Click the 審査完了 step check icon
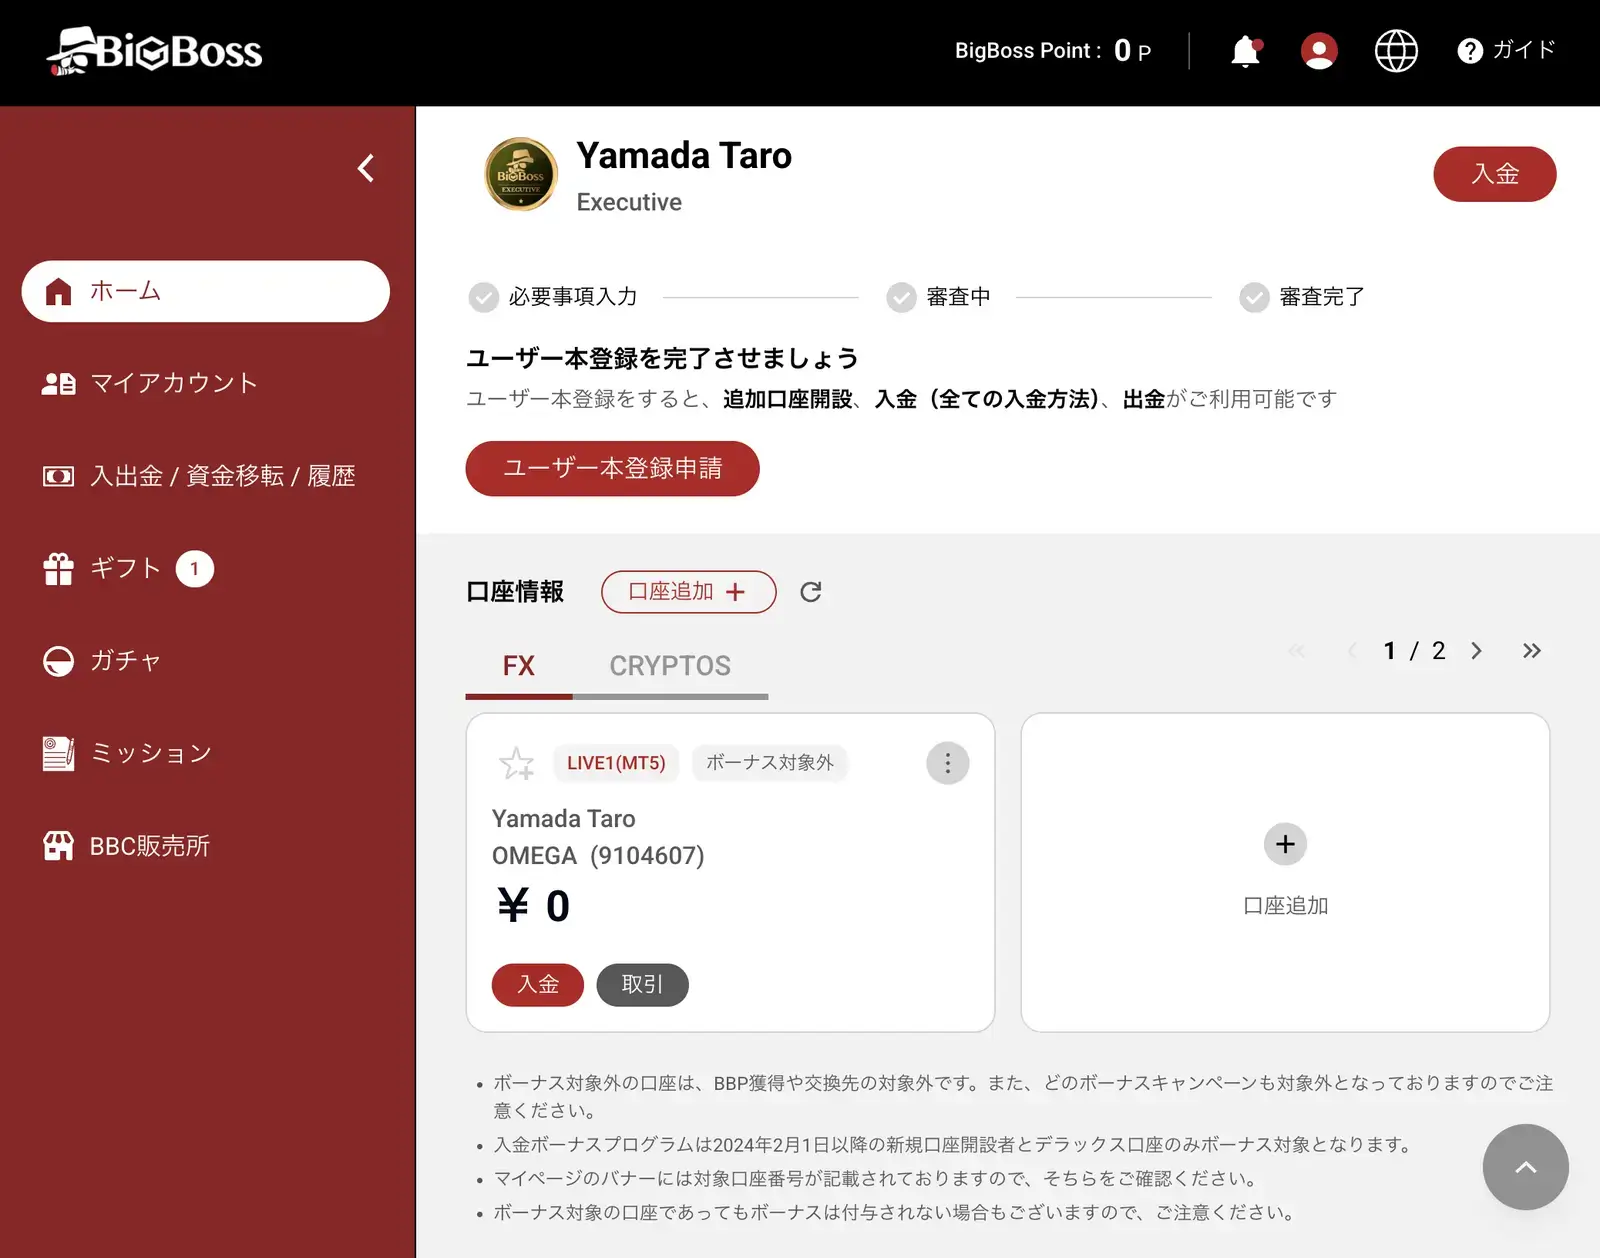Viewport: 1600px width, 1258px height. 1254,297
